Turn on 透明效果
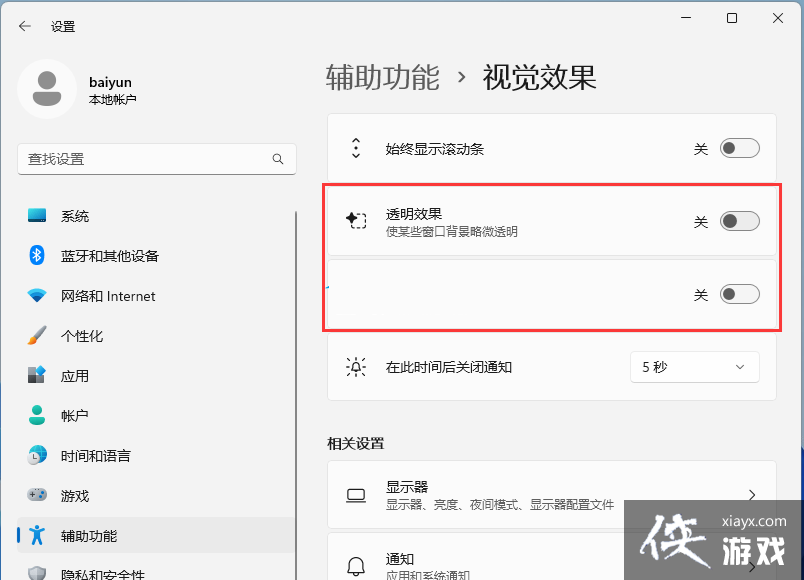The width and height of the screenshot is (804, 580). 740,221
